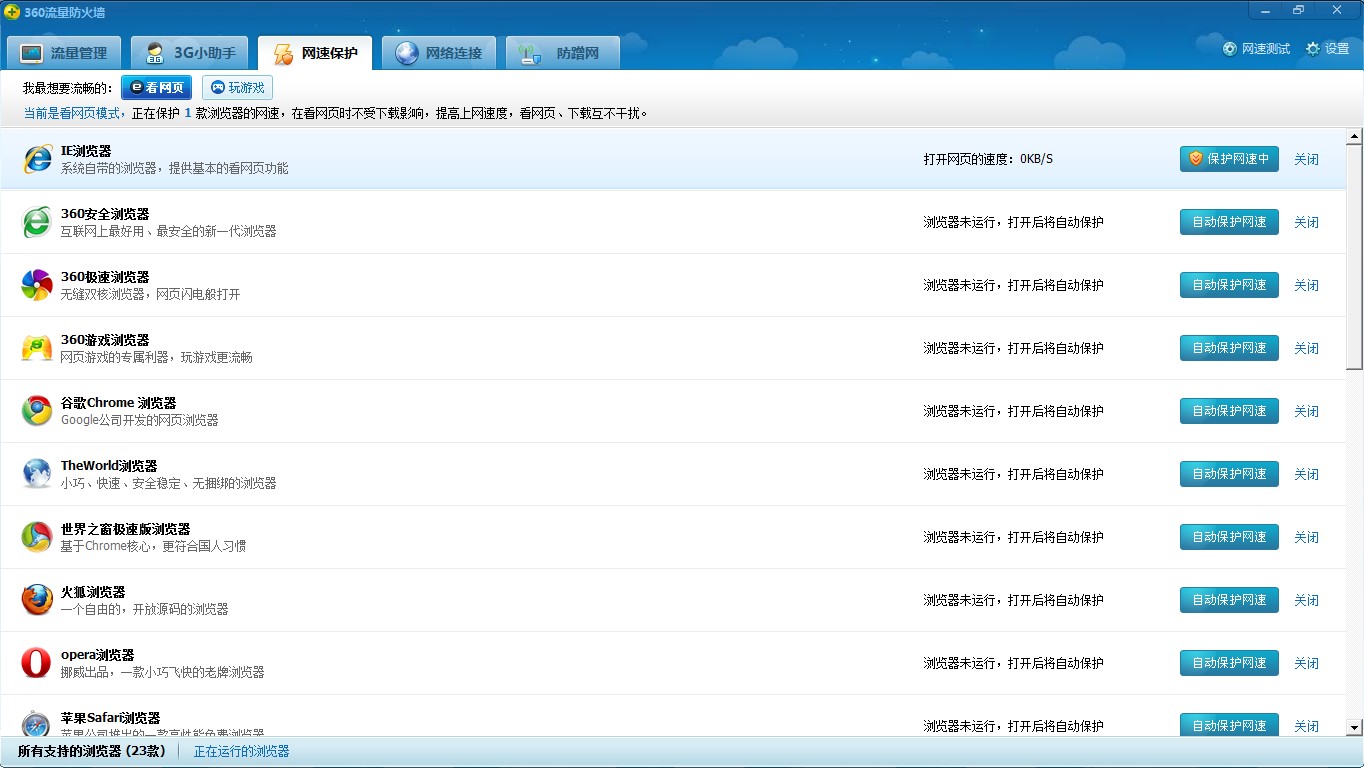Image resolution: width=1364 pixels, height=768 pixels.
Task: Click 自动保护网速 for 世界之窗极速版浏览器
Action: pyautogui.click(x=1229, y=537)
